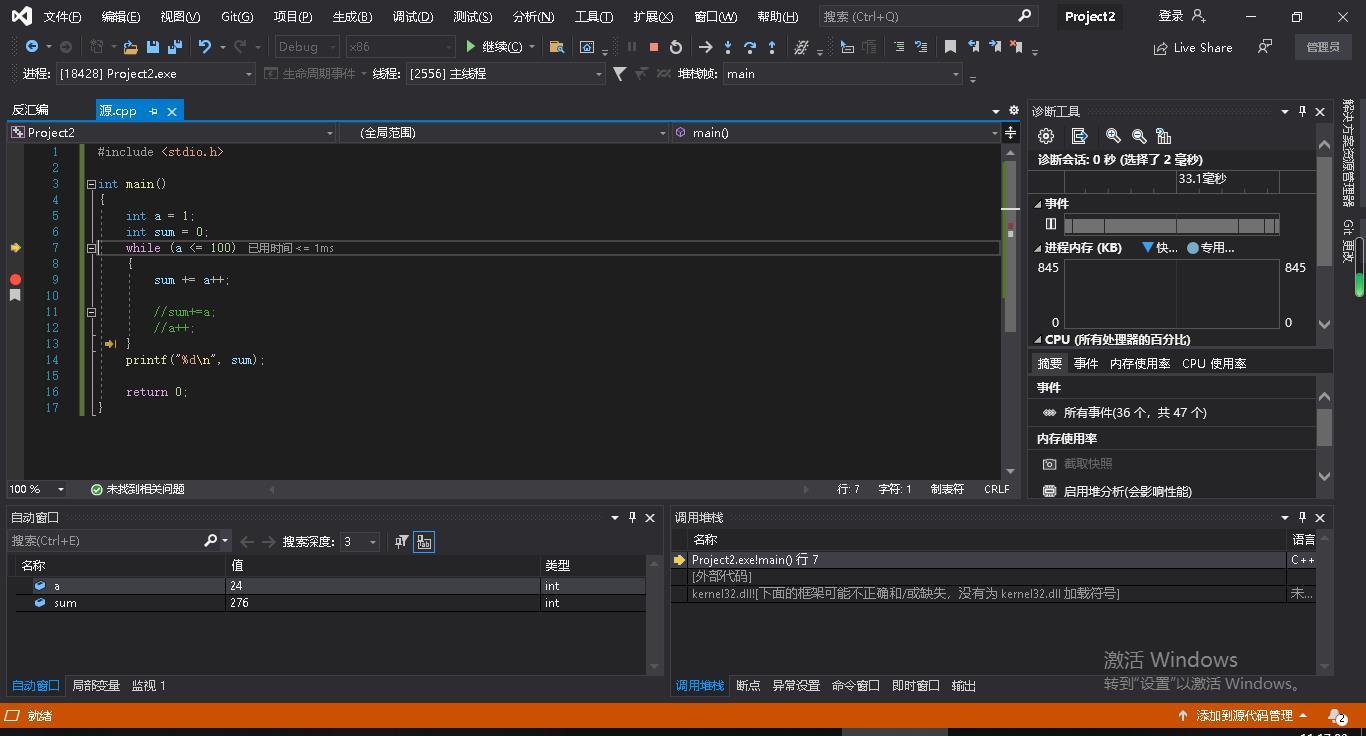Open the Project2 scope dropdown in editor
1366x736 pixels.
click(x=172, y=133)
